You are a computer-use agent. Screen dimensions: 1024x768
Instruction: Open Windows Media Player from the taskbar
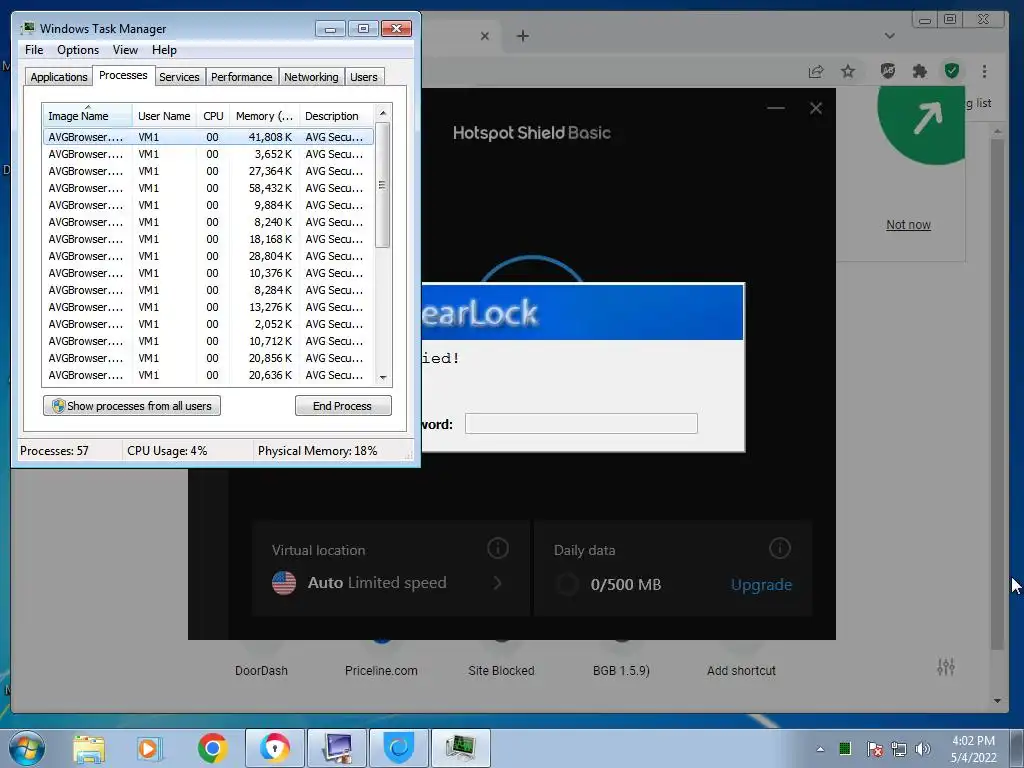pyautogui.click(x=149, y=748)
